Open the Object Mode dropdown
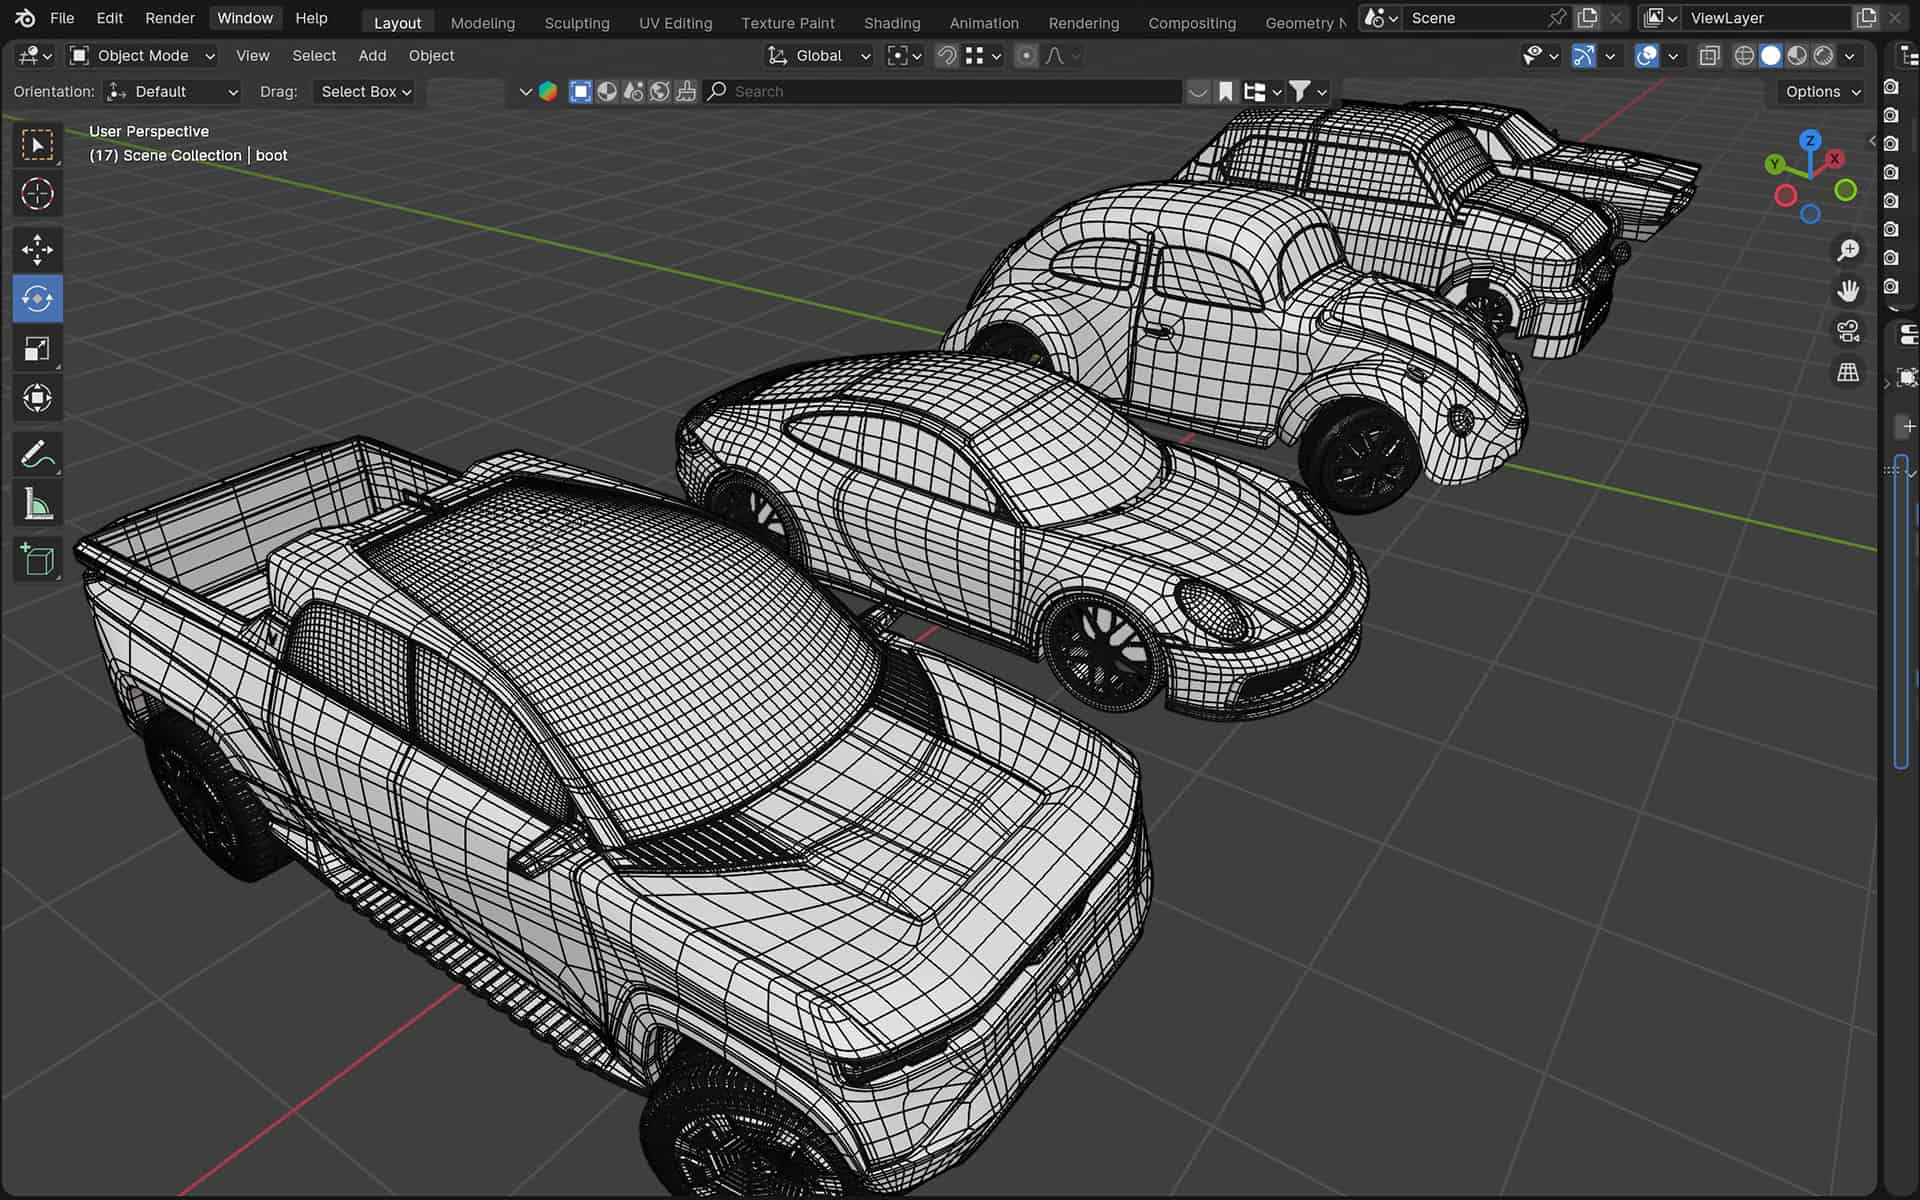The image size is (1920, 1200). point(142,56)
